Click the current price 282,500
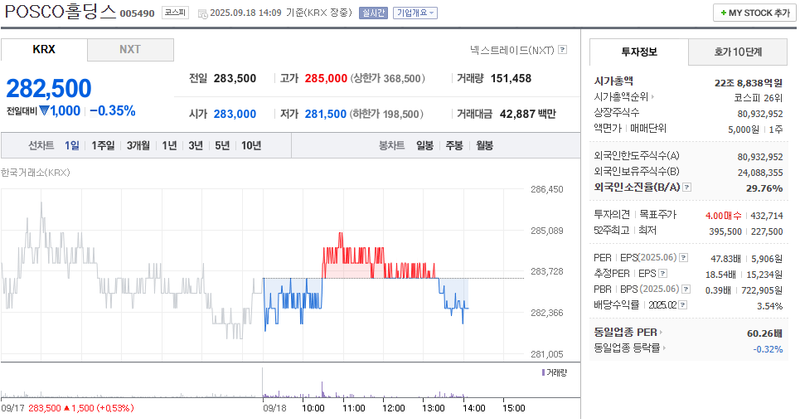The width and height of the screenshot is (800, 419). 49,88
